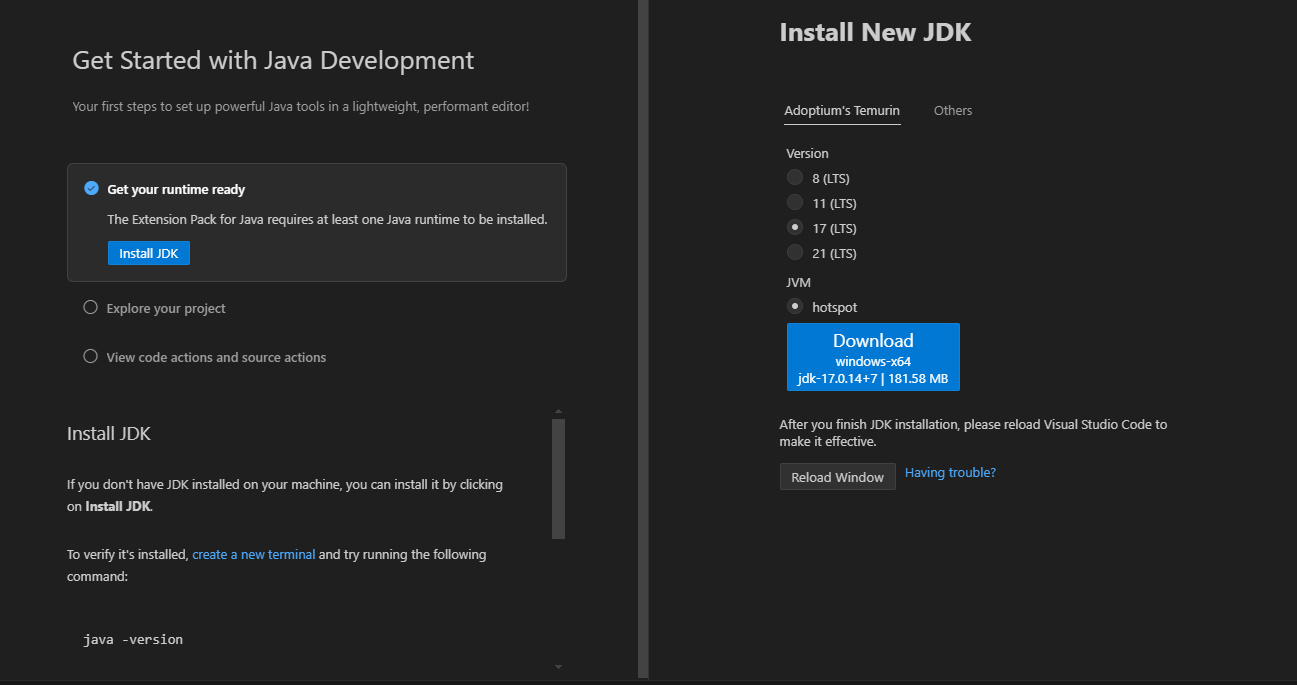Image resolution: width=1297 pixels, height=685 pixels.
Task: Click the text starting 'Your first steps to set up'
Action: click(x=301, y=105)
